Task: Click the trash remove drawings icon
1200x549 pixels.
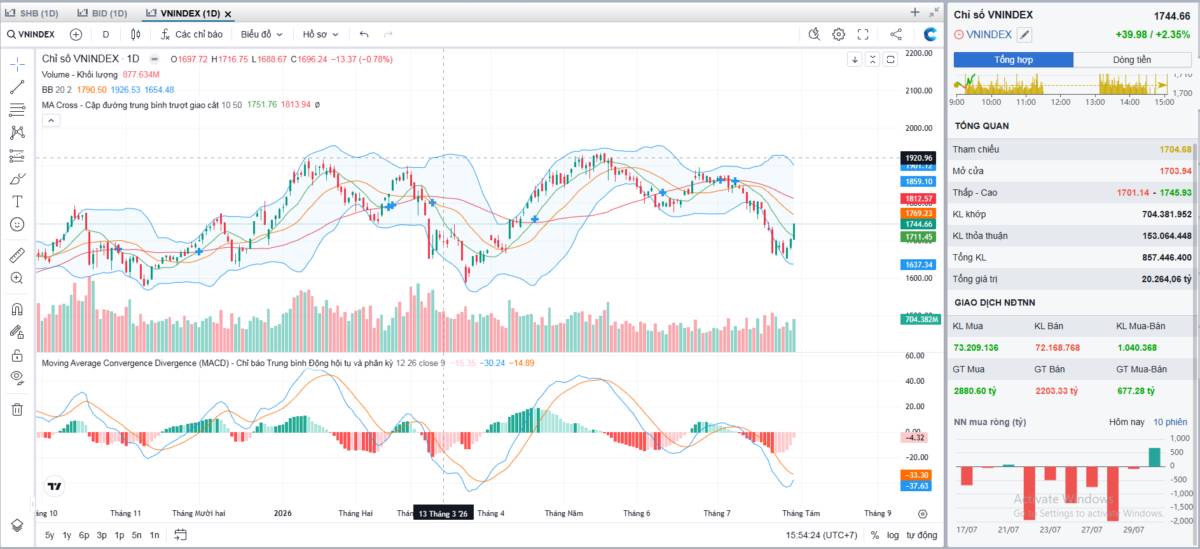Action: (x=17, y=409)
